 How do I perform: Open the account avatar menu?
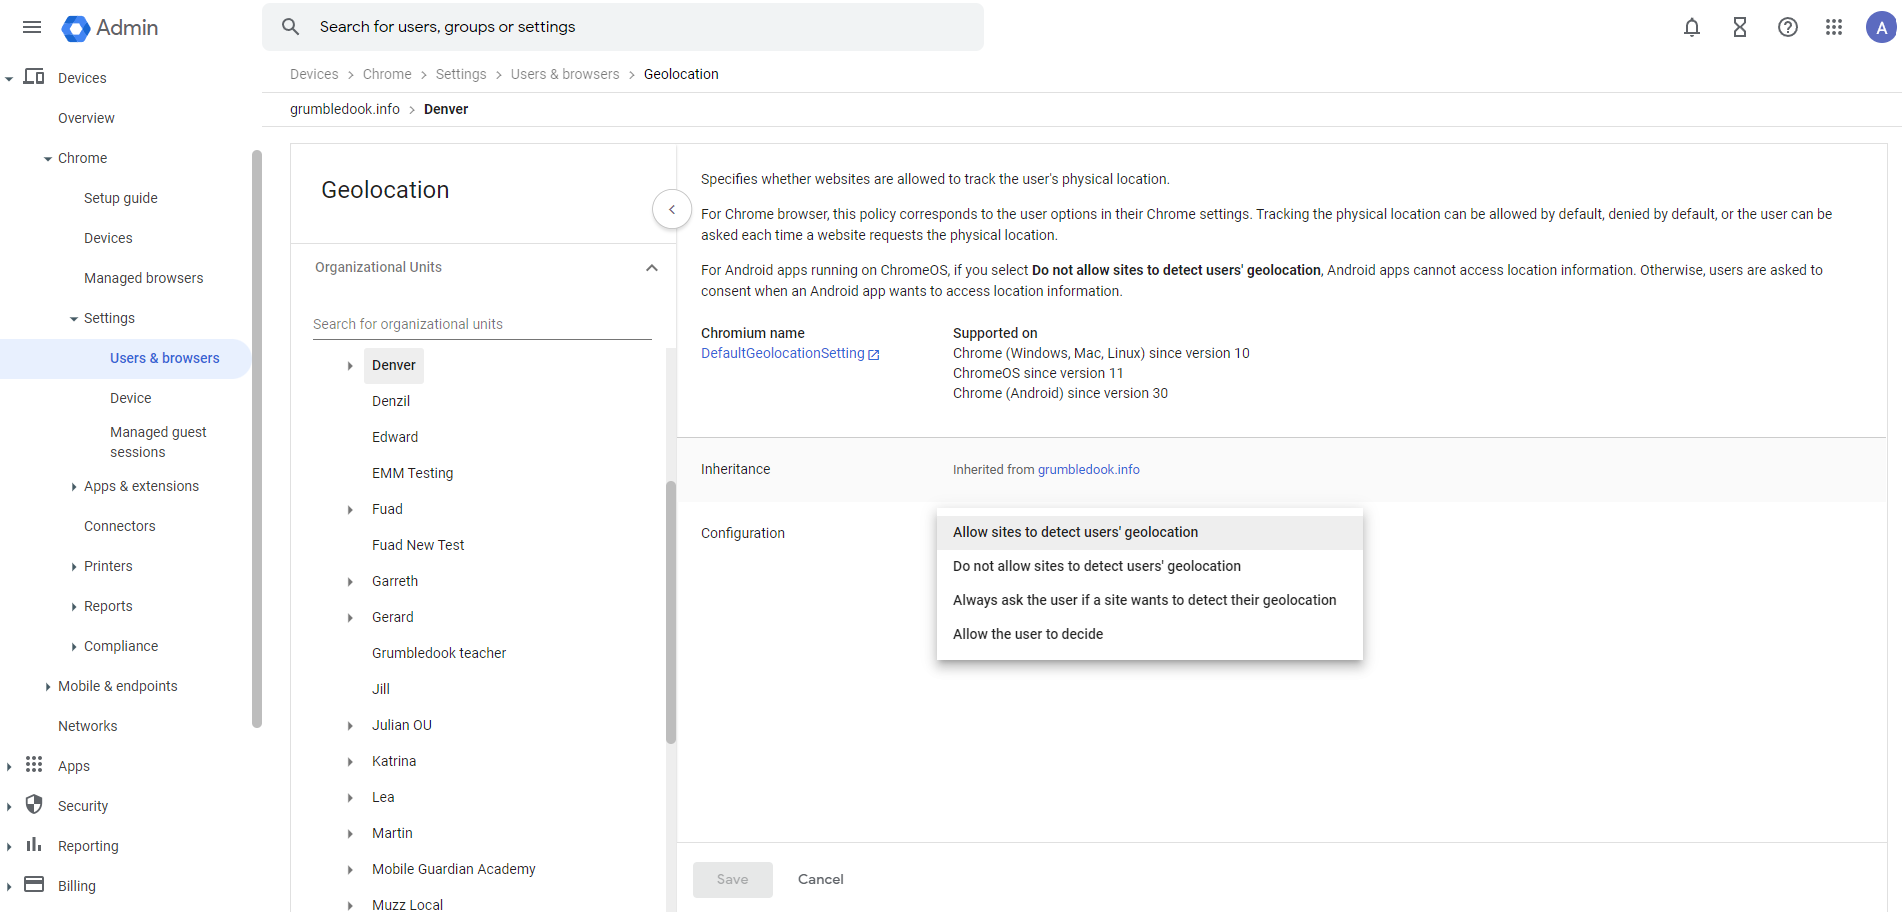click(x=1881, y=27)
